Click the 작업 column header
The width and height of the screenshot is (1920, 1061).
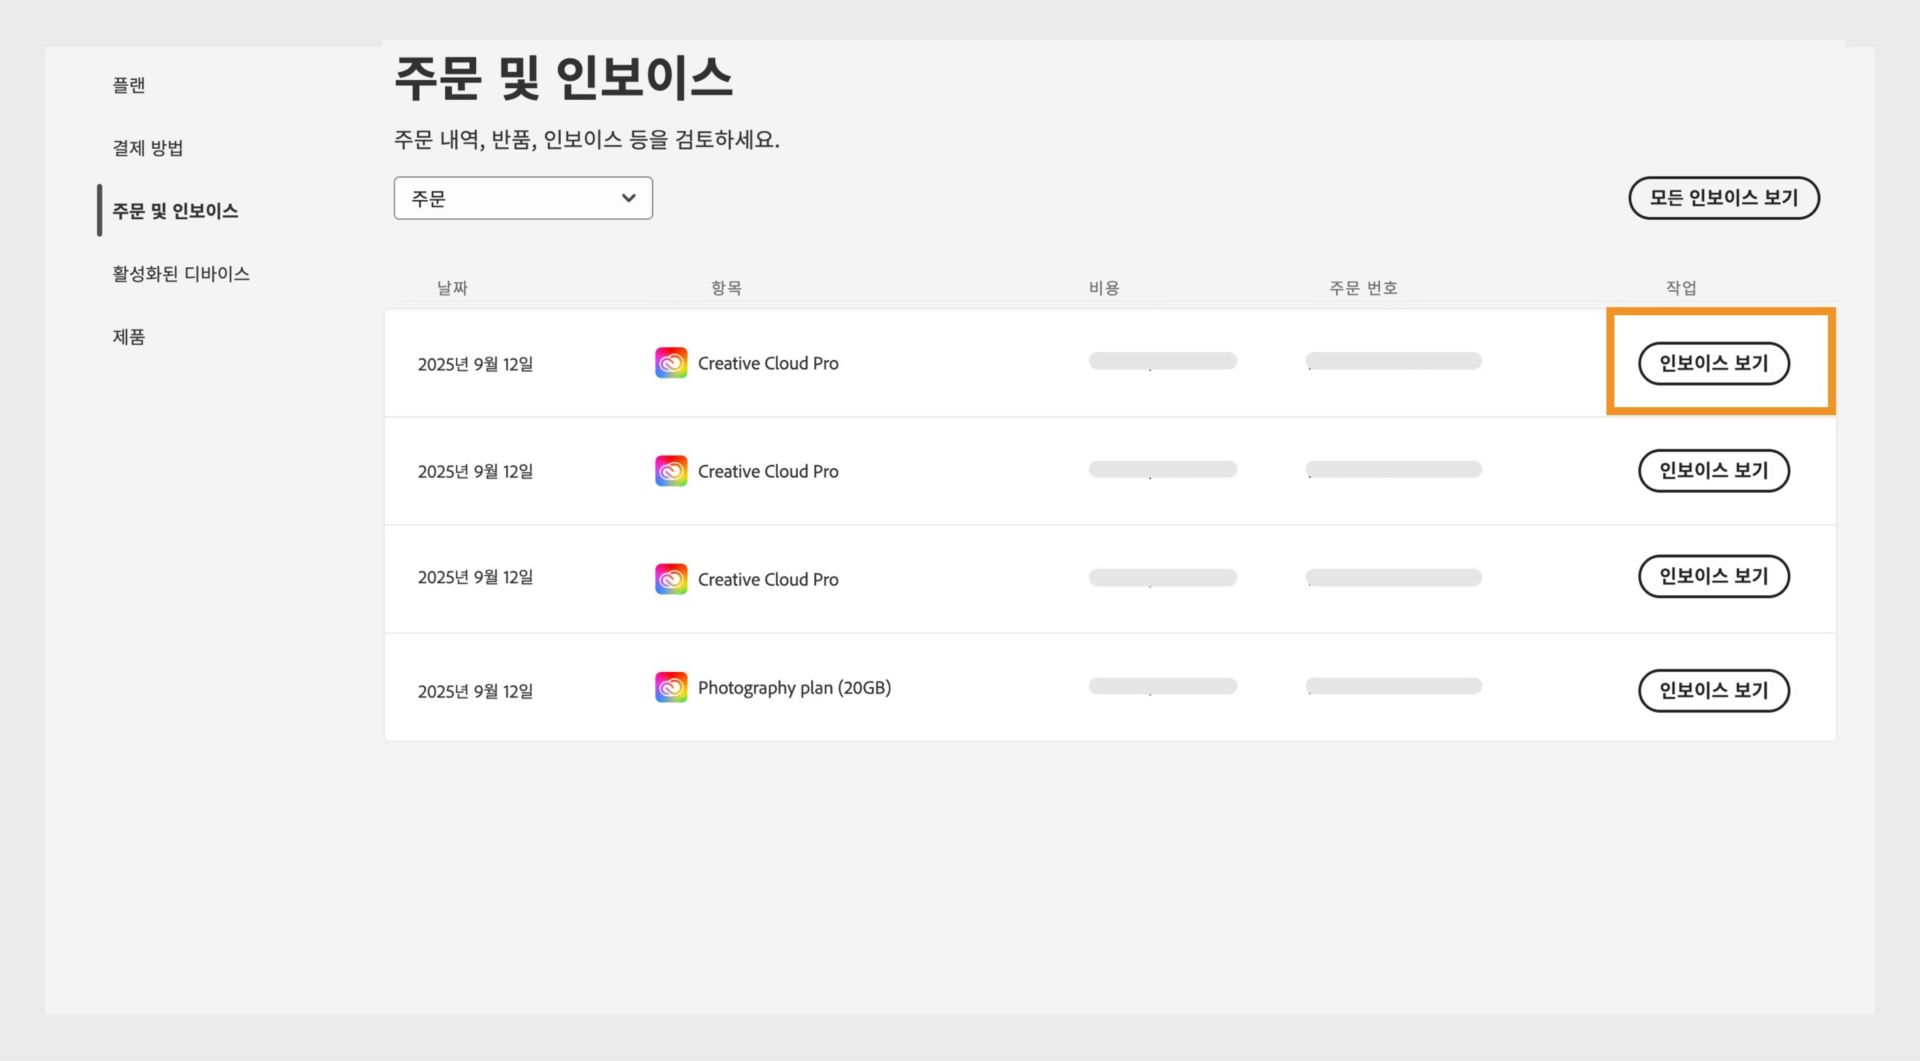pos(1681,288)
